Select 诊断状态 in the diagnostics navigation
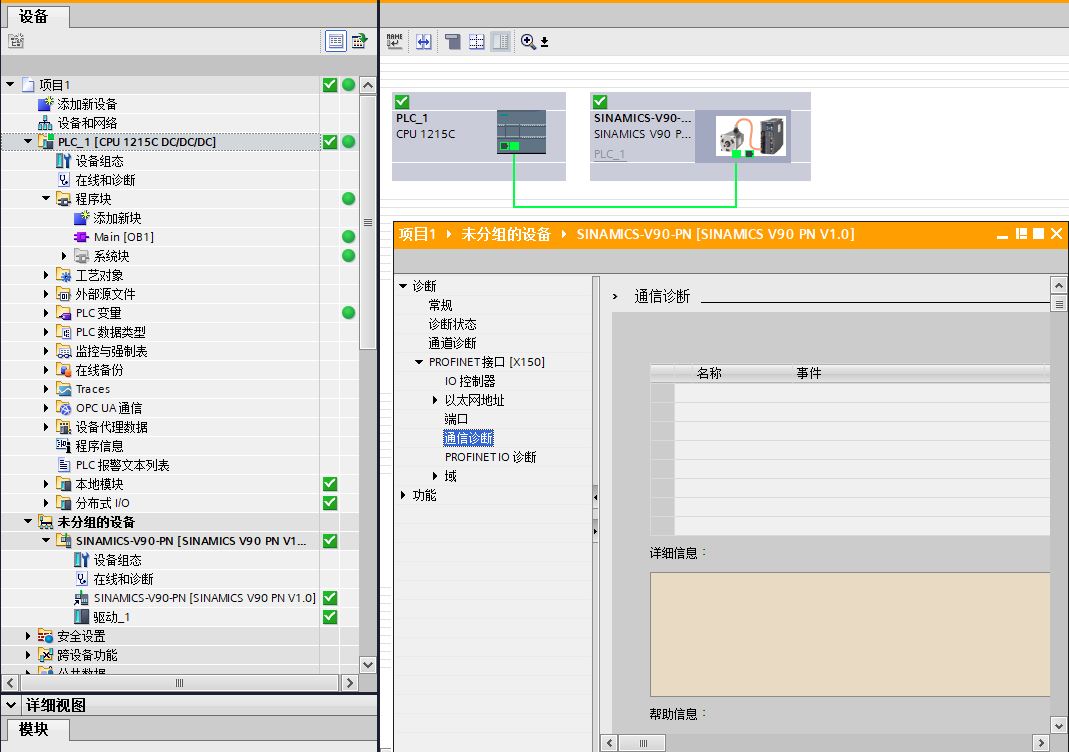Screen dimensions: 1069x752 click(x=453, y=325)
